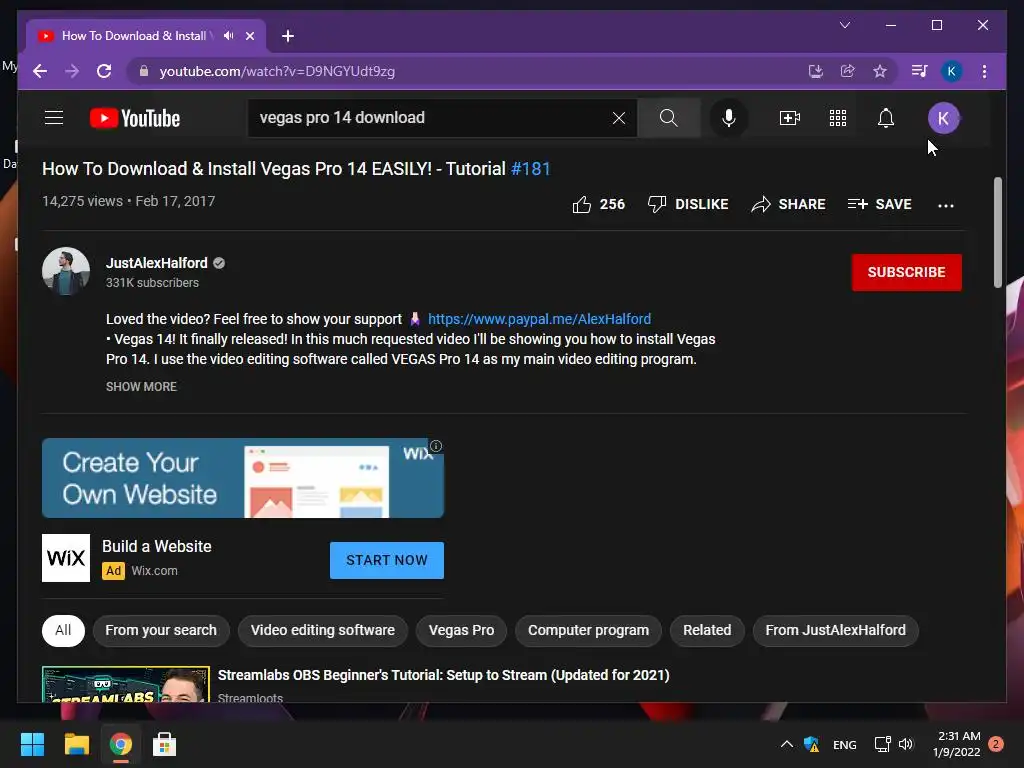The width and height of the screenshot is (1024, 768).
Task: Open the Streamlabs video thumbnail
Action: pos(126,684)
